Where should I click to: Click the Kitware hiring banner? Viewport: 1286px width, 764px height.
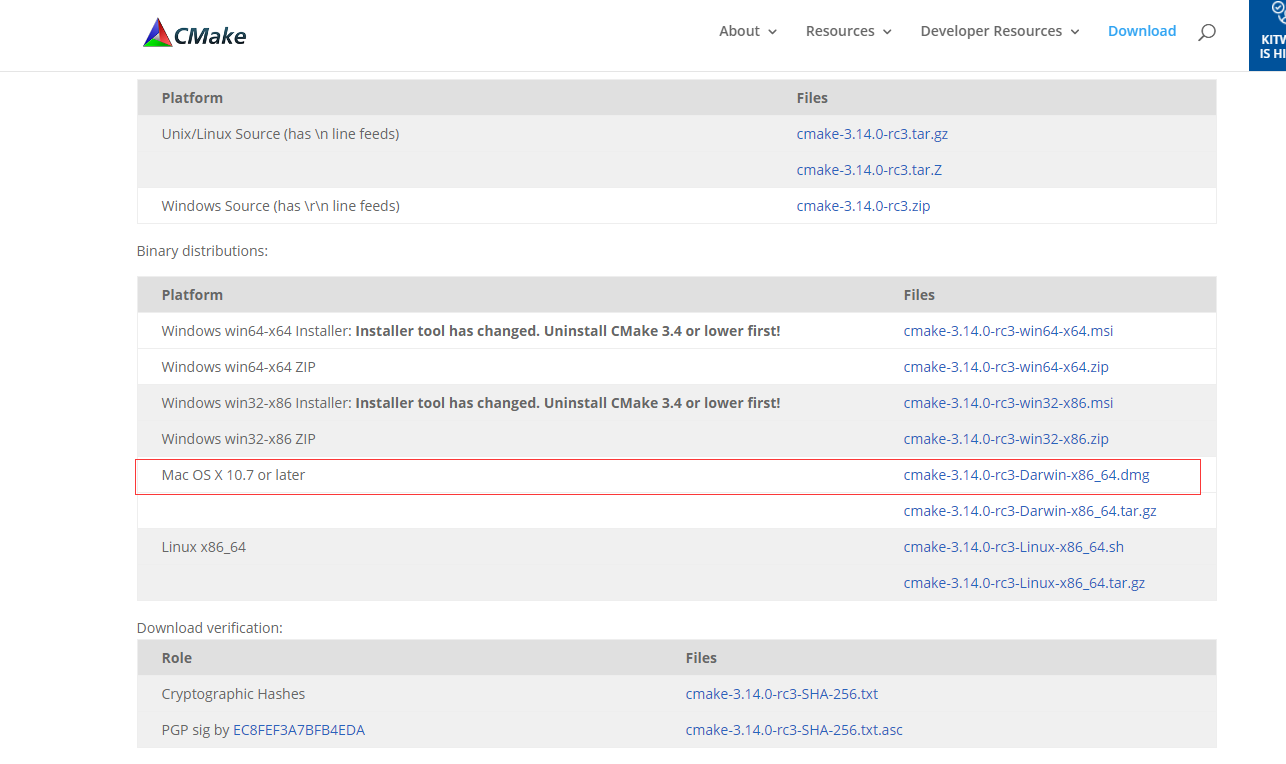[1267, 35]
